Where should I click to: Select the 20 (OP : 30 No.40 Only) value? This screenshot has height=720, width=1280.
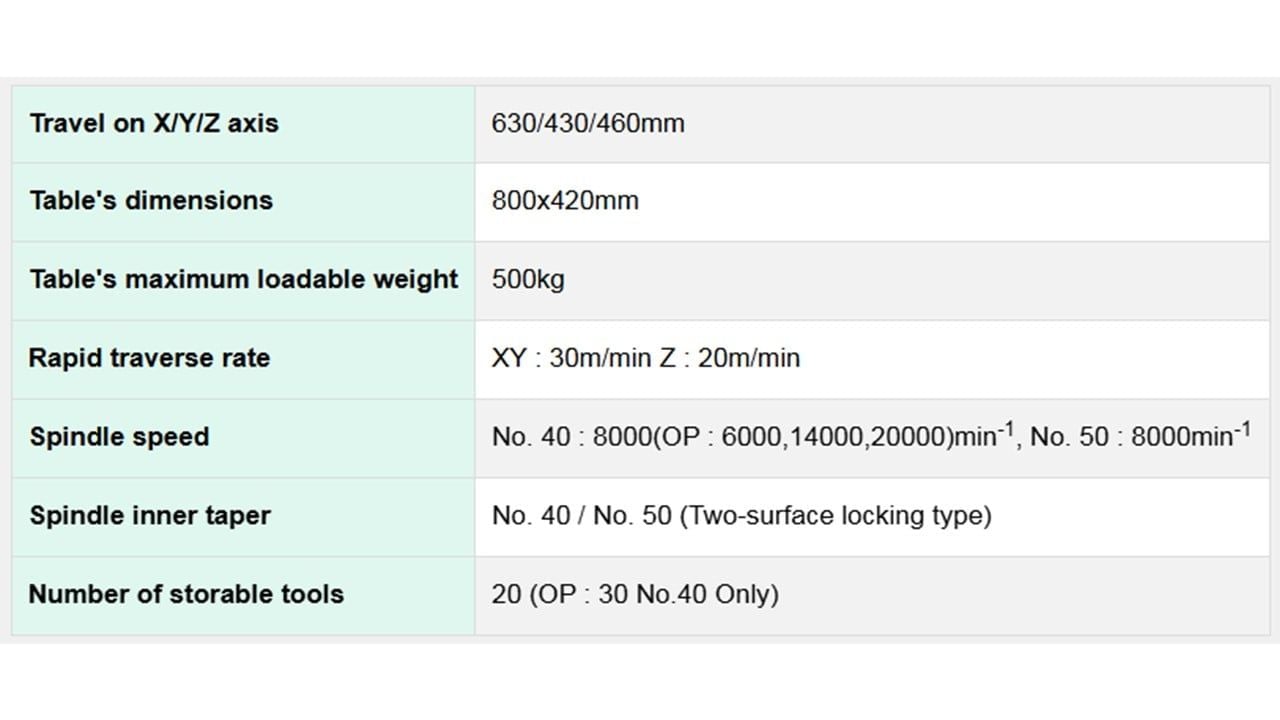[x=635, y=594]
